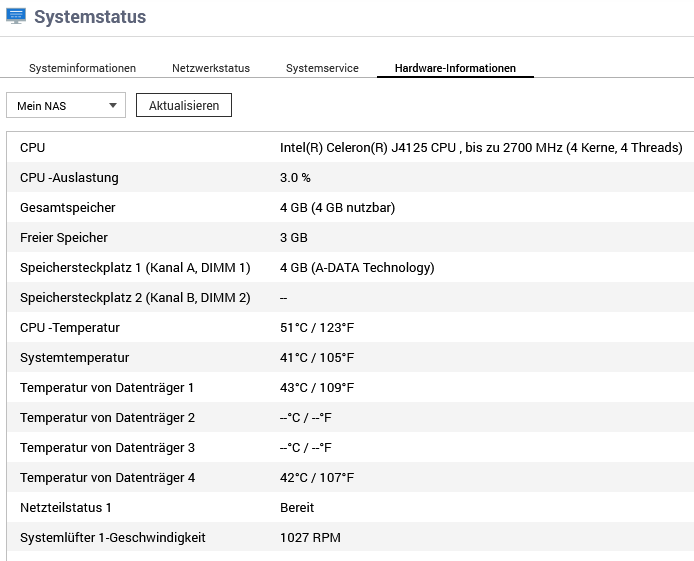Select the Systemlüfter 1-Geschwindigkeit row

coord(350,538)
